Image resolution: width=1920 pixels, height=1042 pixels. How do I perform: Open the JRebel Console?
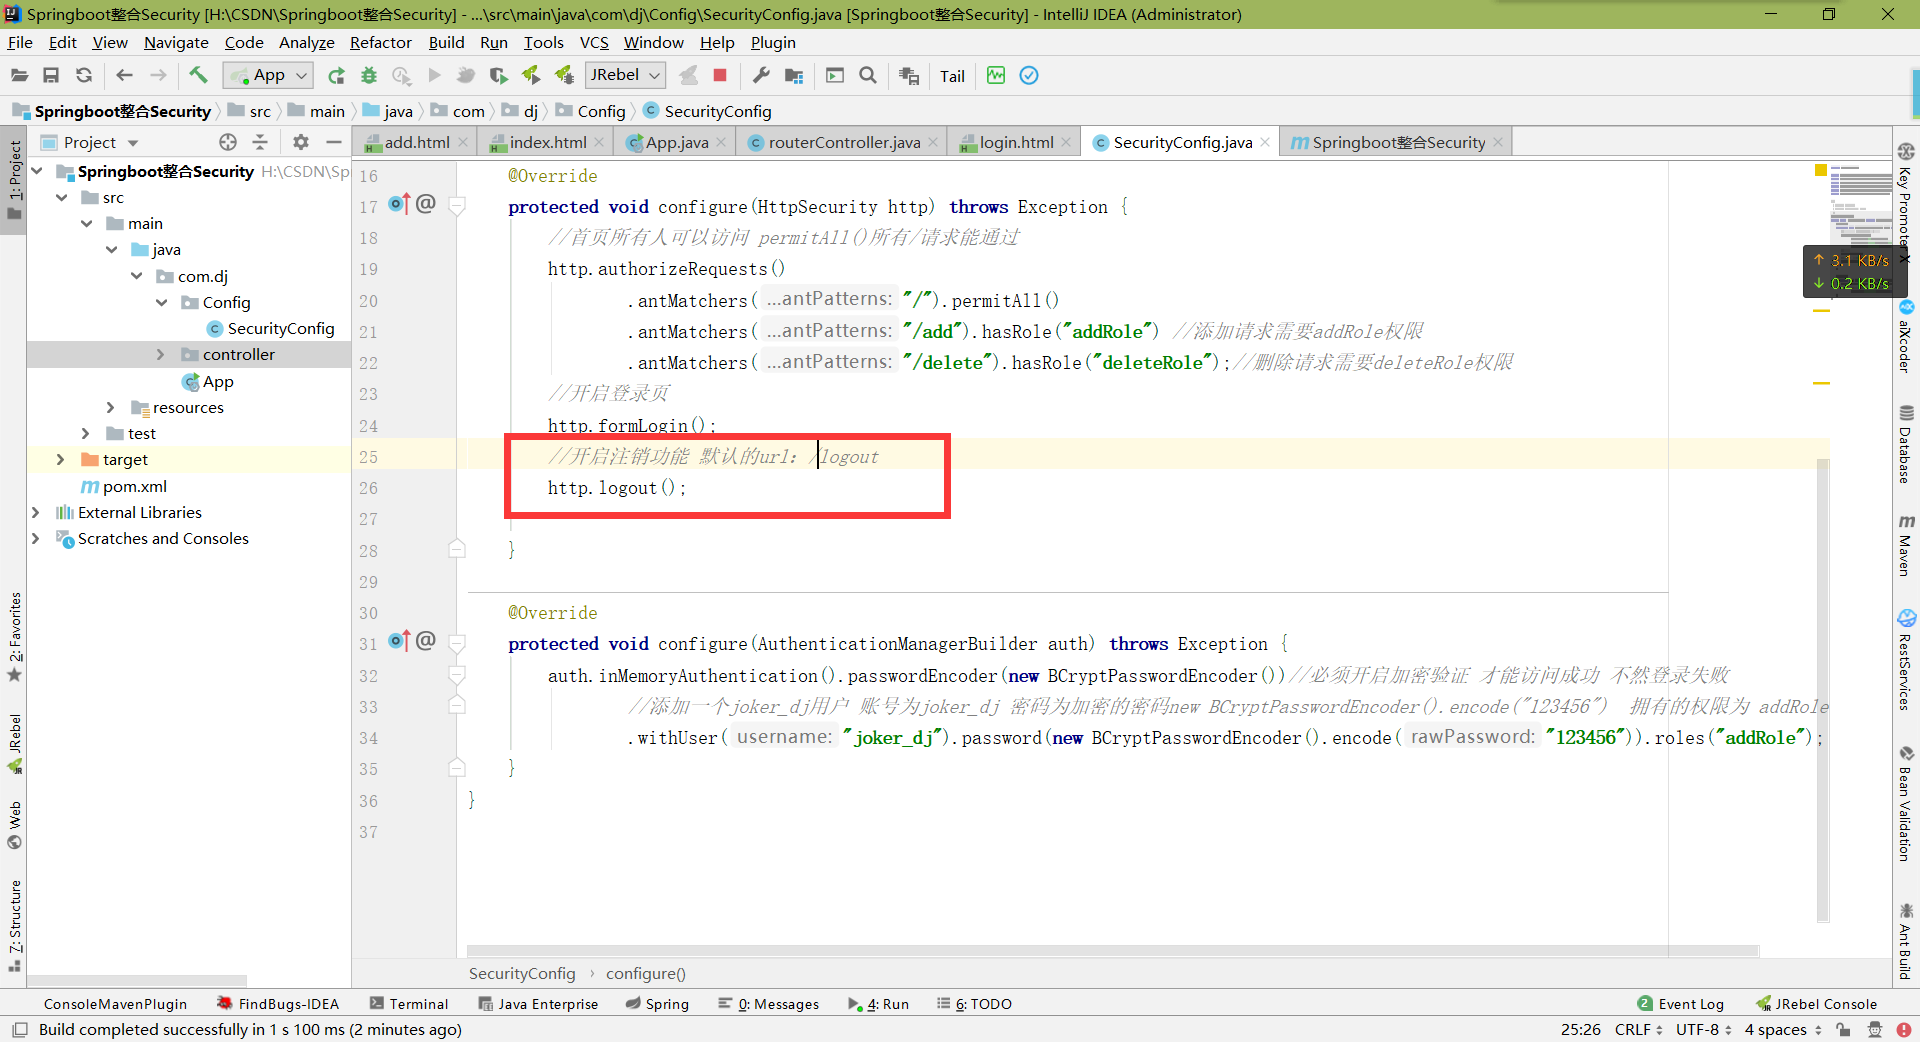[1816, 1004]
